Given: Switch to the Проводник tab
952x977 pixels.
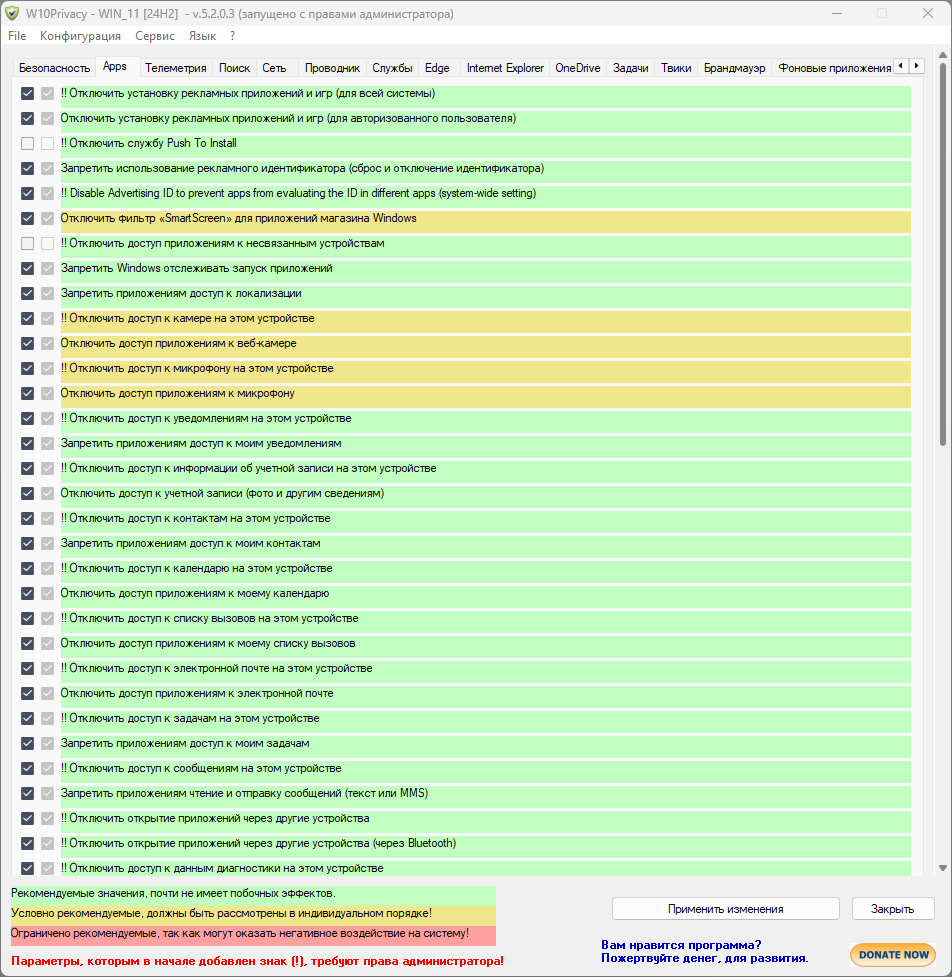Looking at the screenshot, I should [332, 68].
